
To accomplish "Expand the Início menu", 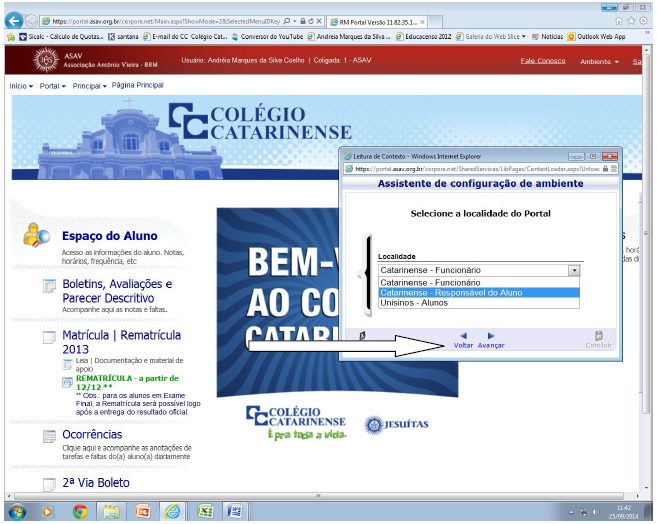I will tap(21, 86).
